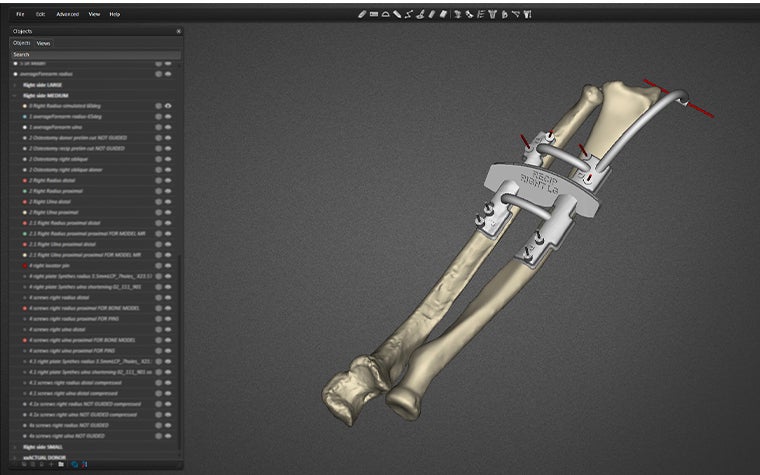Click green color dot of 2 Right Radius proximal
Screen dimensions: 760x475
[25, 191]
